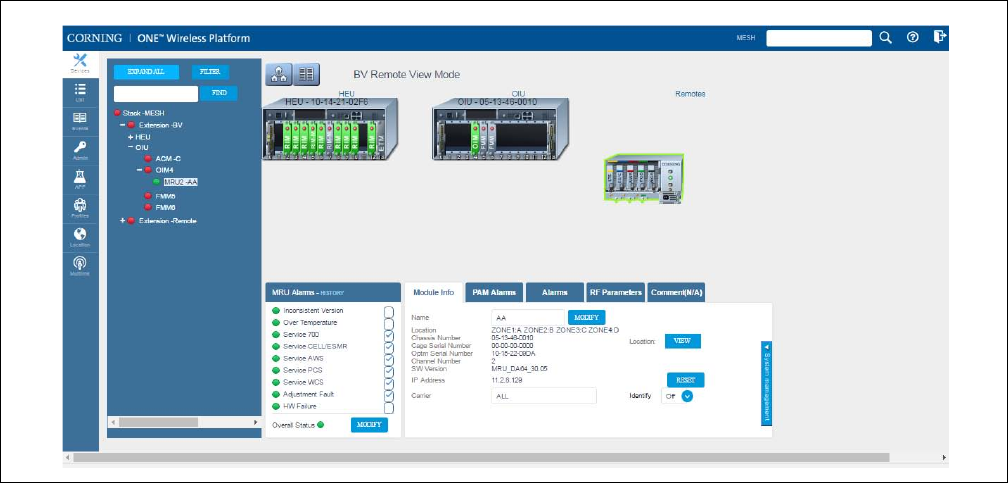Click the green Overall Status indicator
Viewport: 1008px width, 483px height.
coord(320,424)
